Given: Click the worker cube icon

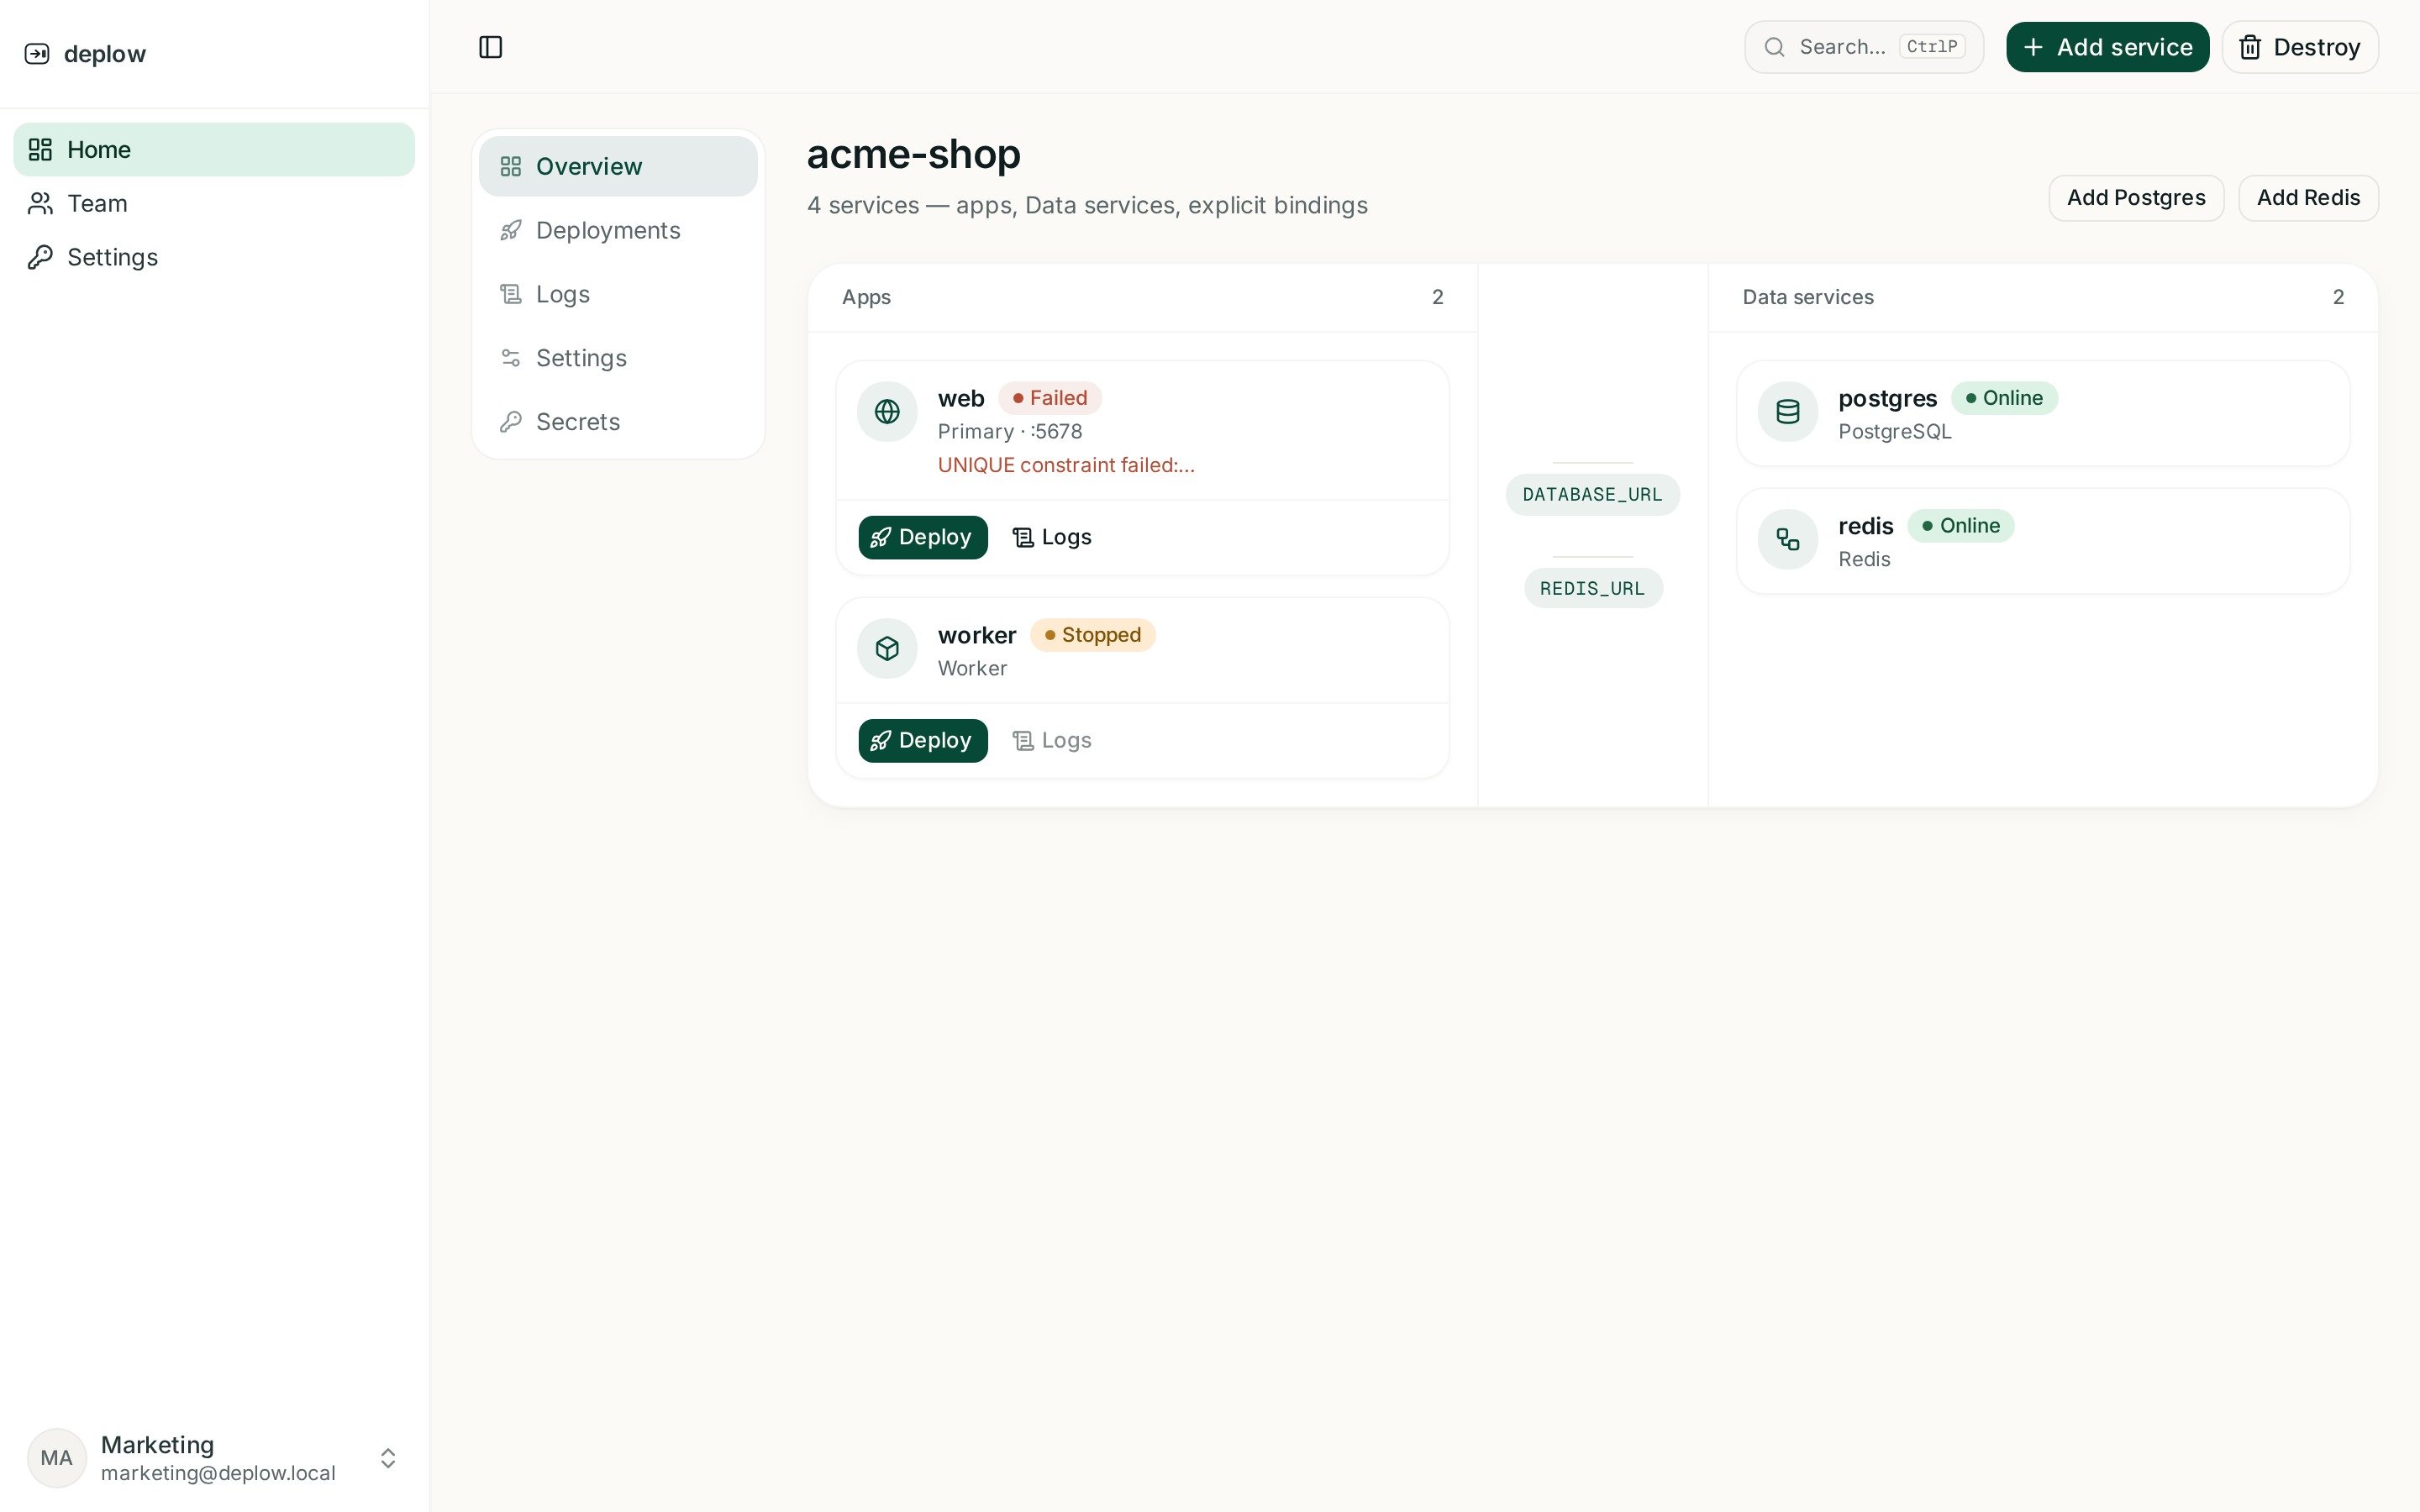Looking at the screenshot, I should [887, 648].
